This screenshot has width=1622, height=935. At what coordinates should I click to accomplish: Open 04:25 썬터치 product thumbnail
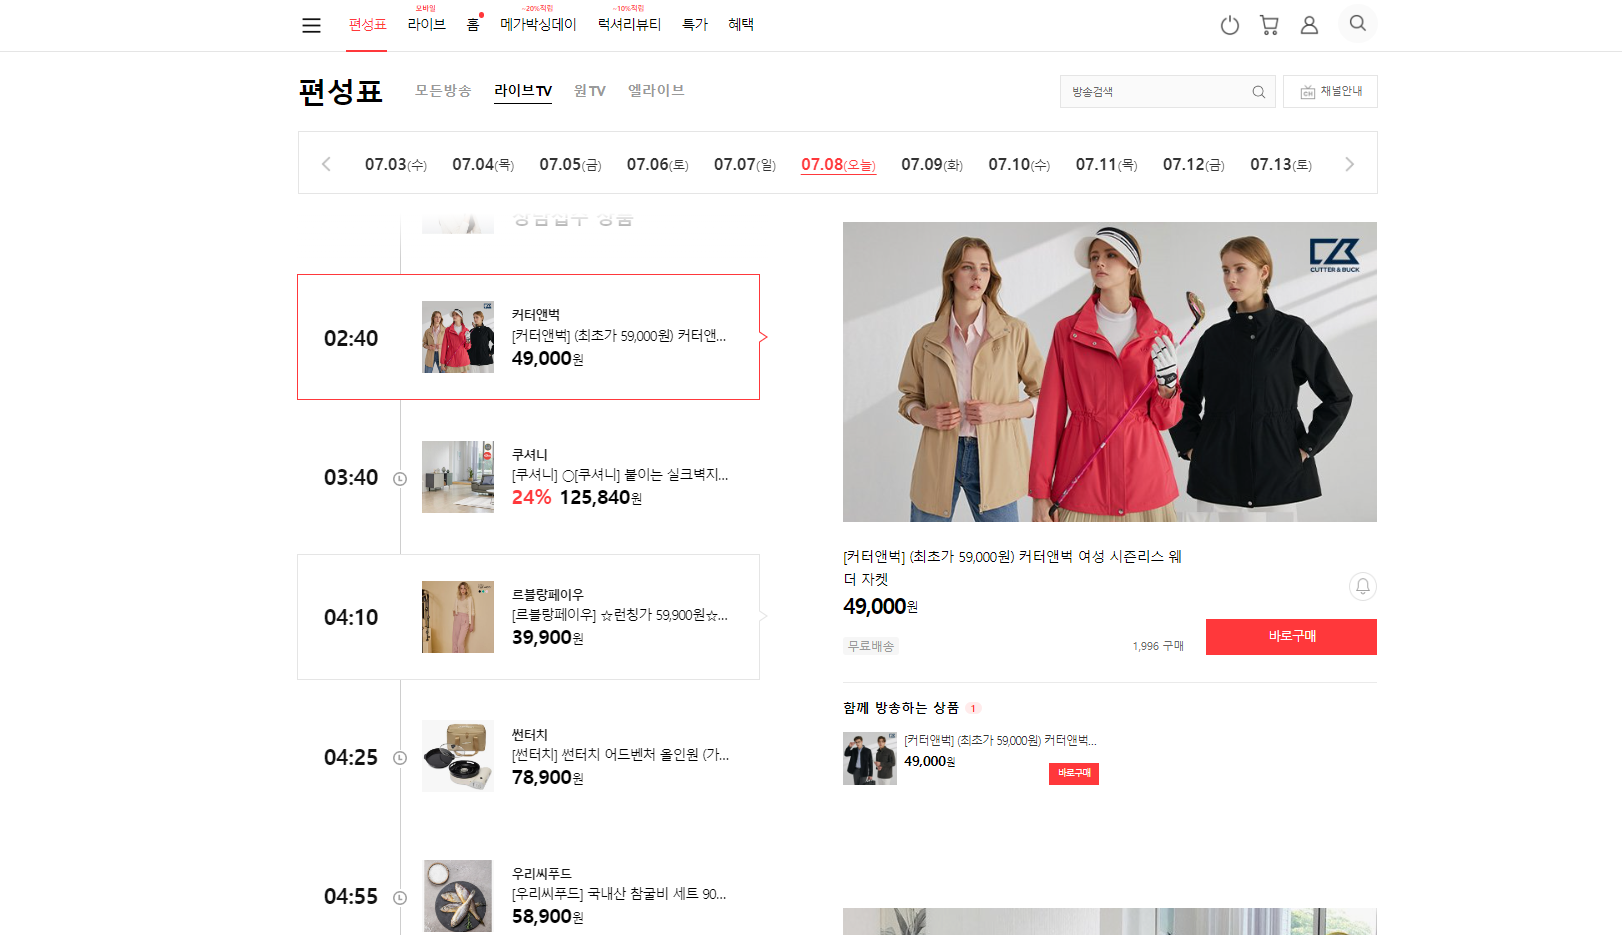(x=458, y=756)
